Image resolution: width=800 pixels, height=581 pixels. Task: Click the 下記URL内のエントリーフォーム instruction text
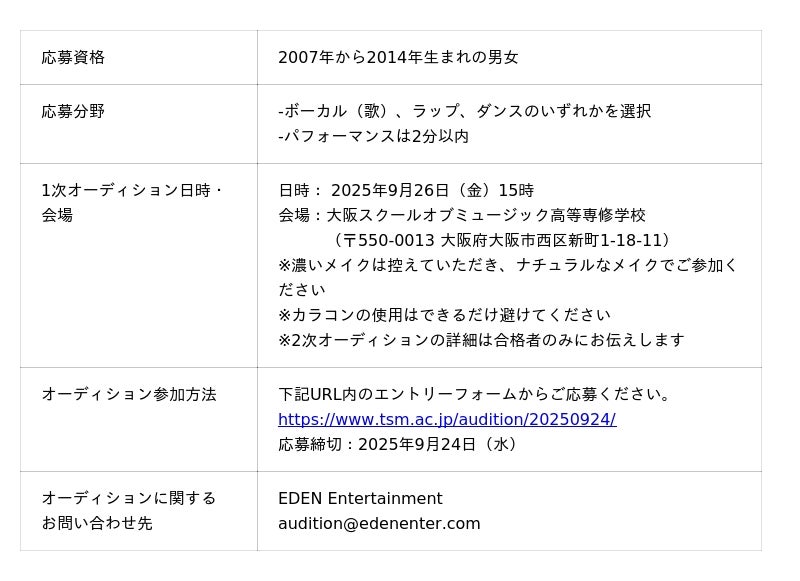click(475, 395)
